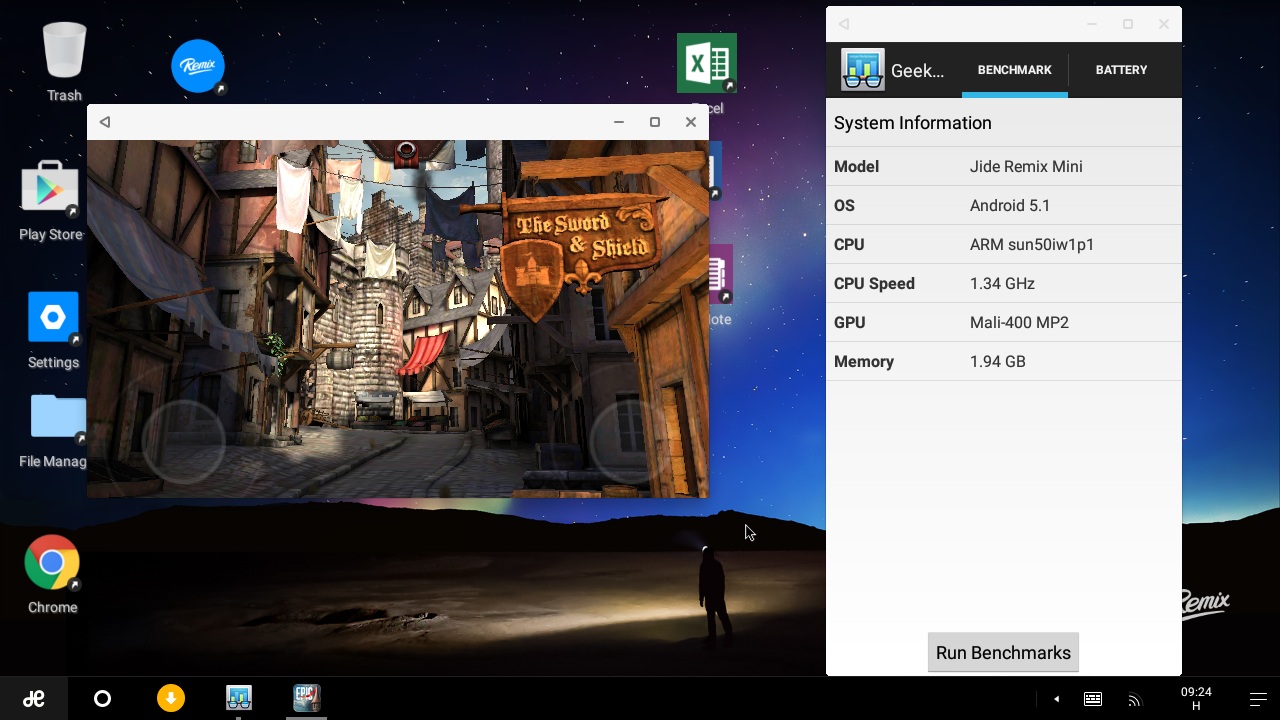Viewport: 1280px width, 720px height.
Task: Close the Geekbench window
Action: (1164, 24)
